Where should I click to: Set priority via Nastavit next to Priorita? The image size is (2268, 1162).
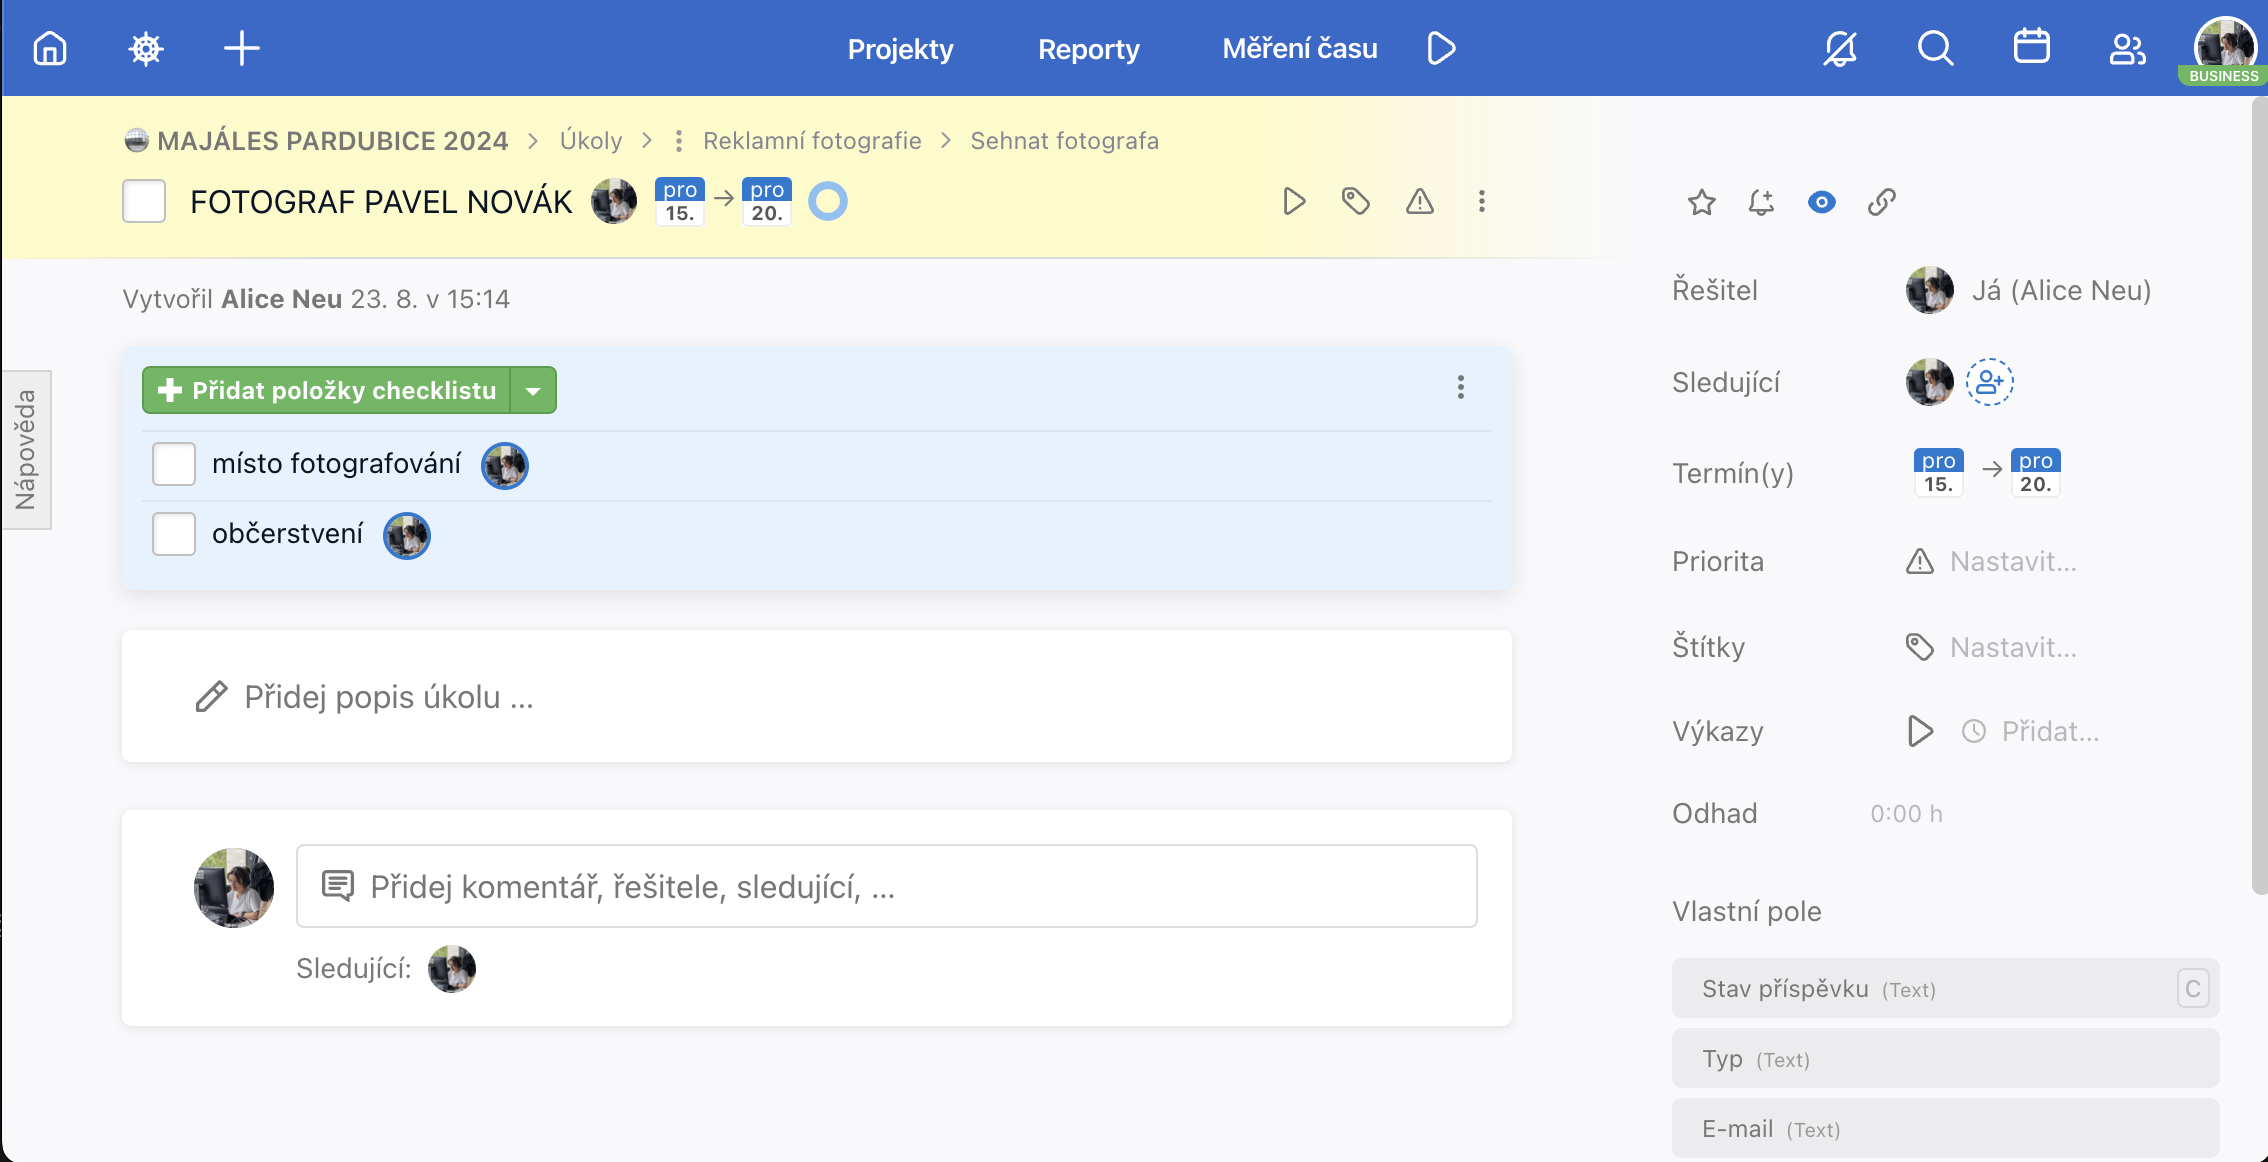[2013, 561]
